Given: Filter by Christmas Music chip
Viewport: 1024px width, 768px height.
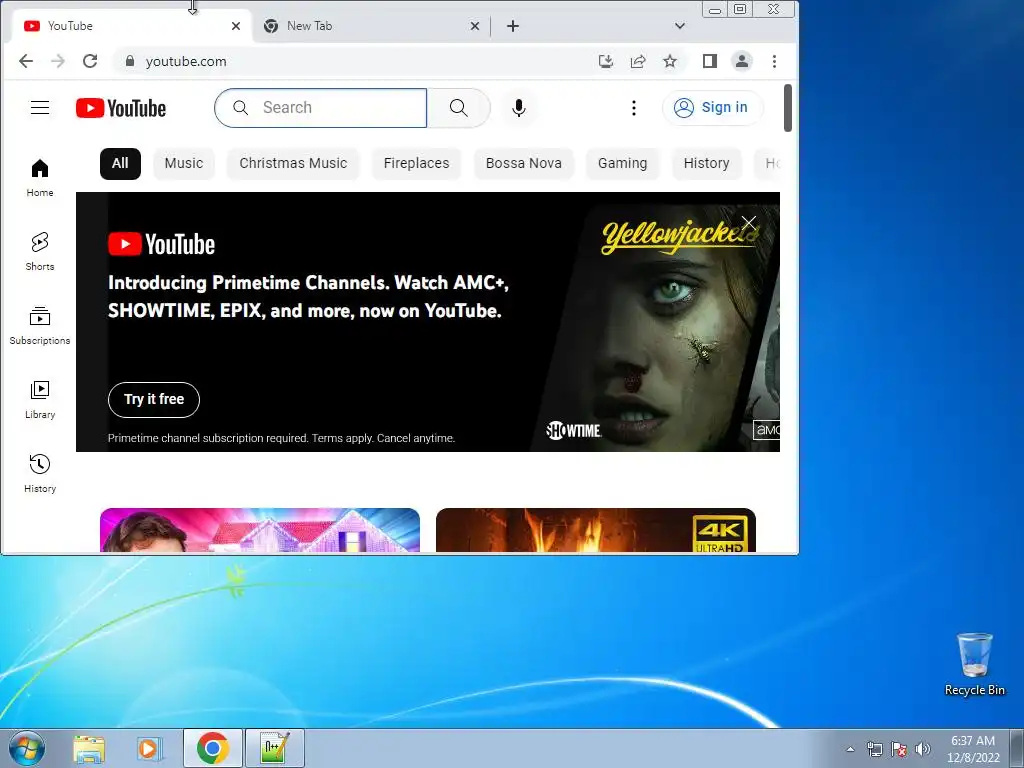Looking at the screenshot, I should (293, 163).
